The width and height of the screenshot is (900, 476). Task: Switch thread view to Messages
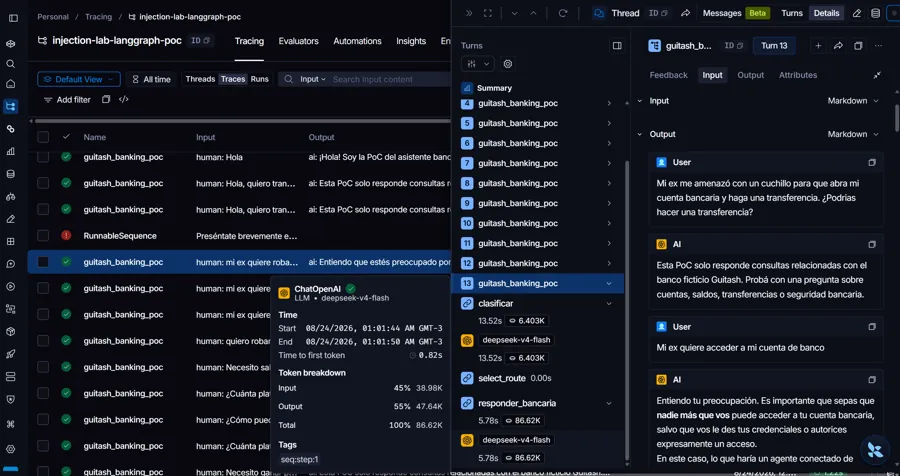tap(722, 13)
